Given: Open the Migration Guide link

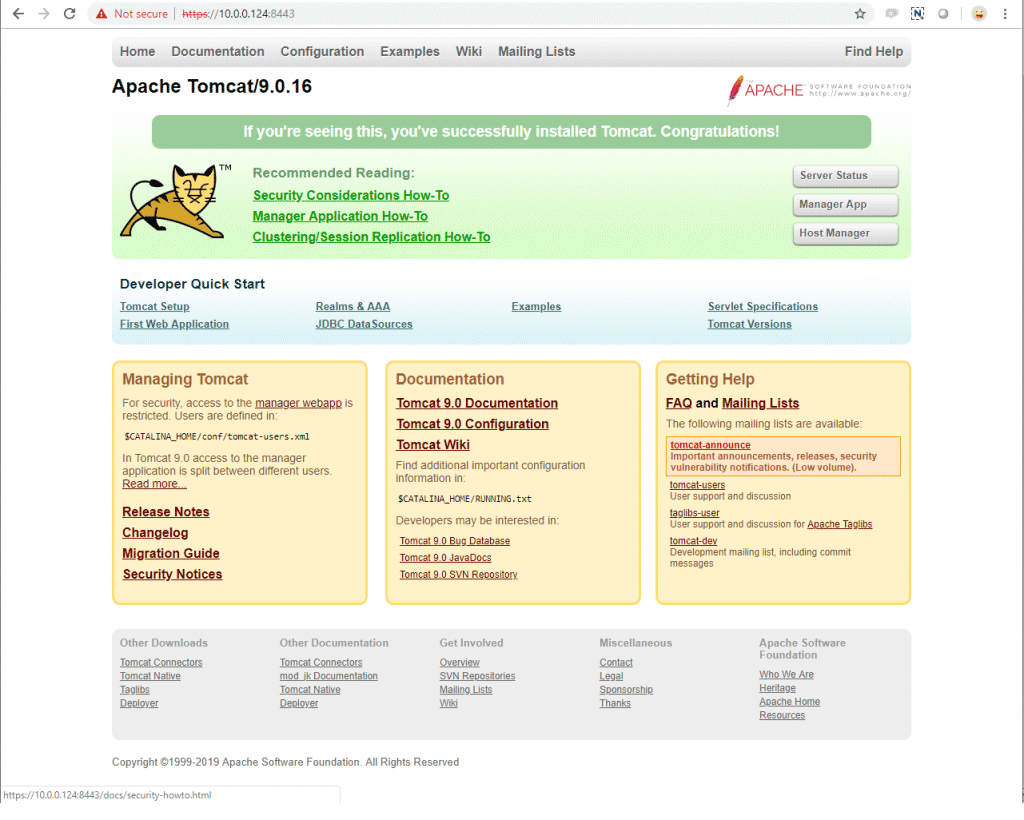Looking at the screenshot, I should click(170, 554).
